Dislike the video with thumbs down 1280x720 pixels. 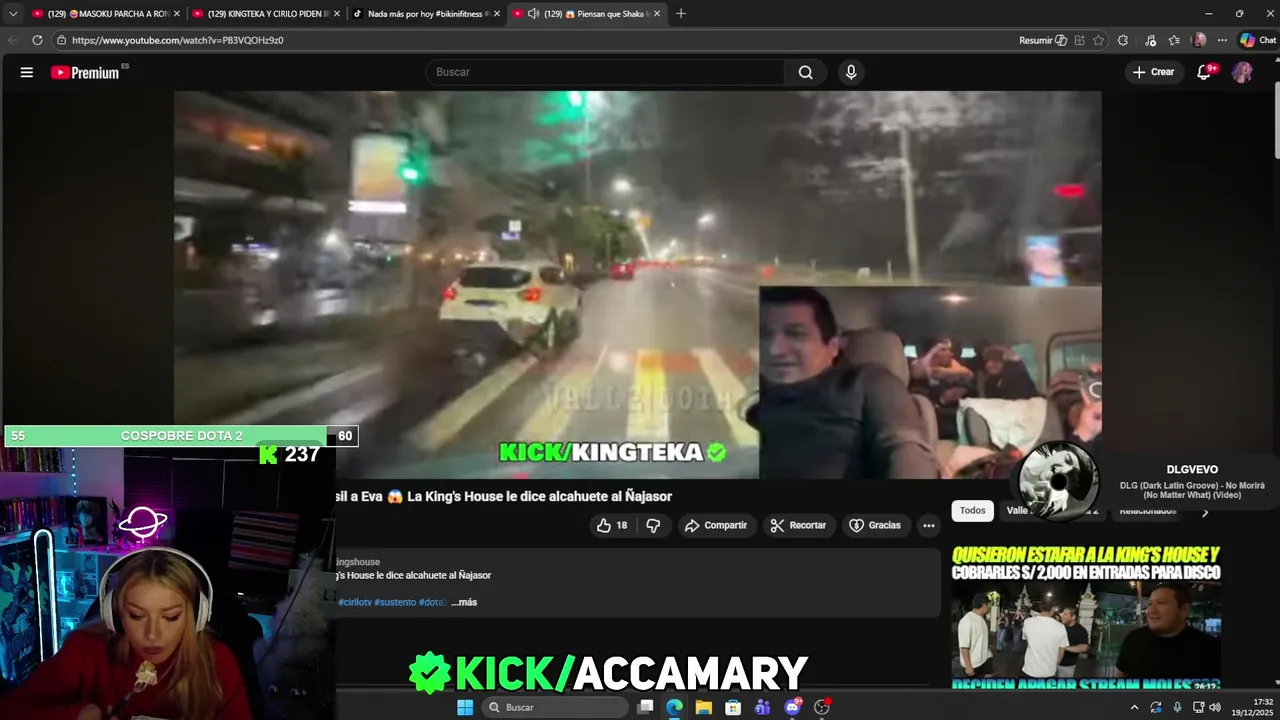(653, 525)
